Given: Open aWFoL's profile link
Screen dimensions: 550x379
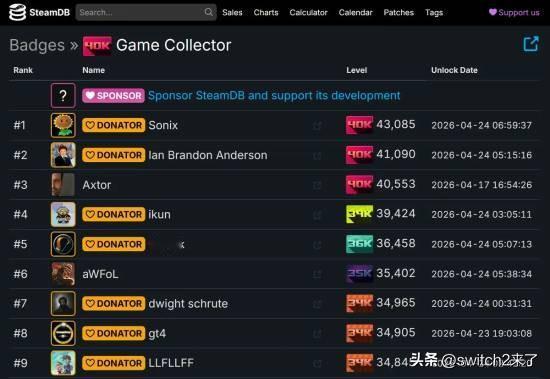Looking at the screenshot, I should 100,274.
